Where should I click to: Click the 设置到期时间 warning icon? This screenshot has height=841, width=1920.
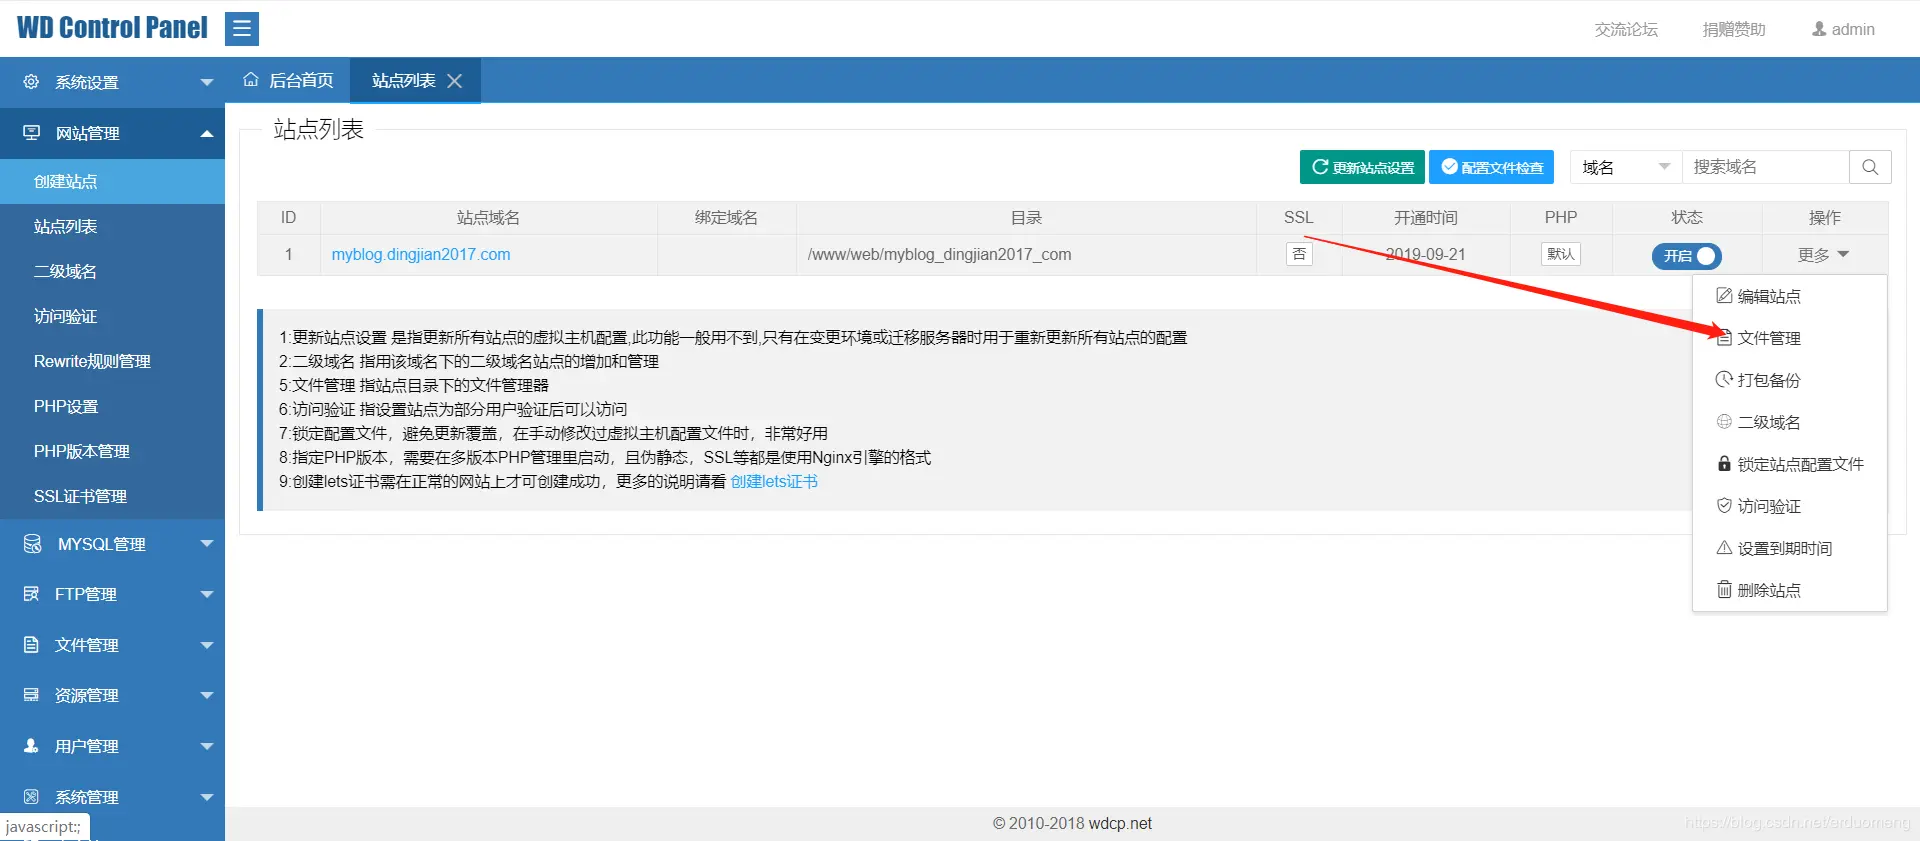tap(1724, 548)
